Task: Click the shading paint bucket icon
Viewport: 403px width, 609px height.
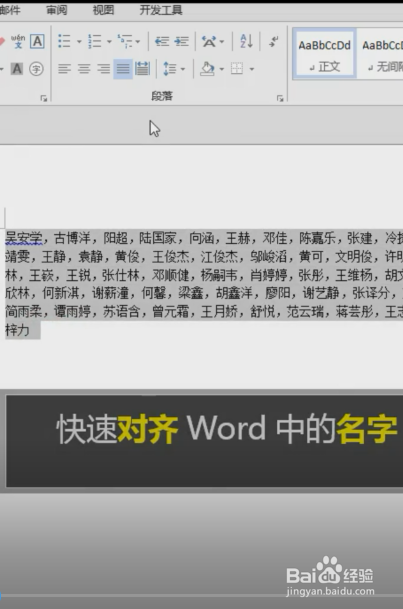Action: pos(207,69)
